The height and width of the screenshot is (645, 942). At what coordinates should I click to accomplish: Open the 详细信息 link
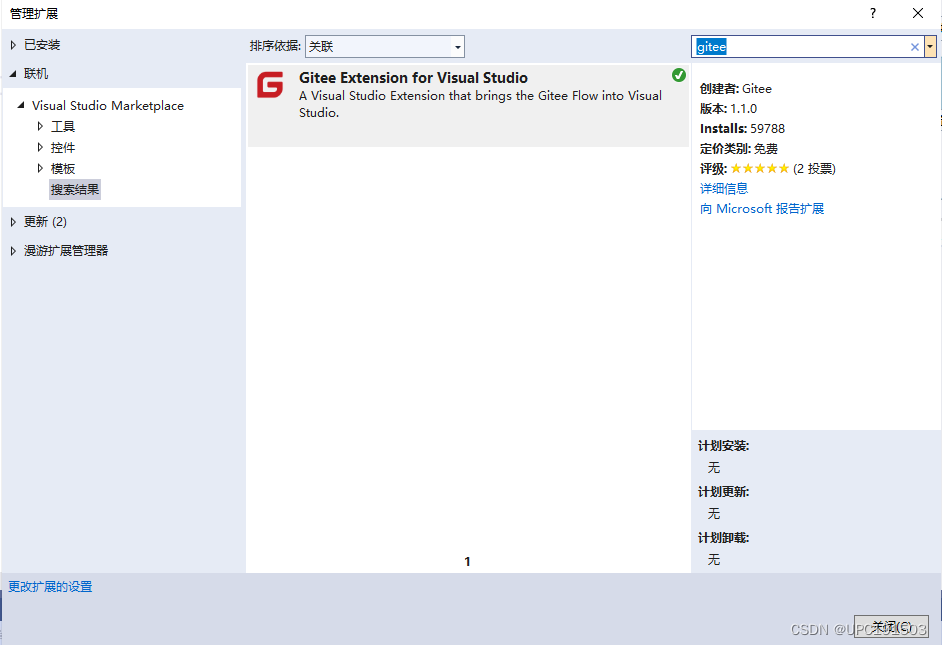[724, 189]
